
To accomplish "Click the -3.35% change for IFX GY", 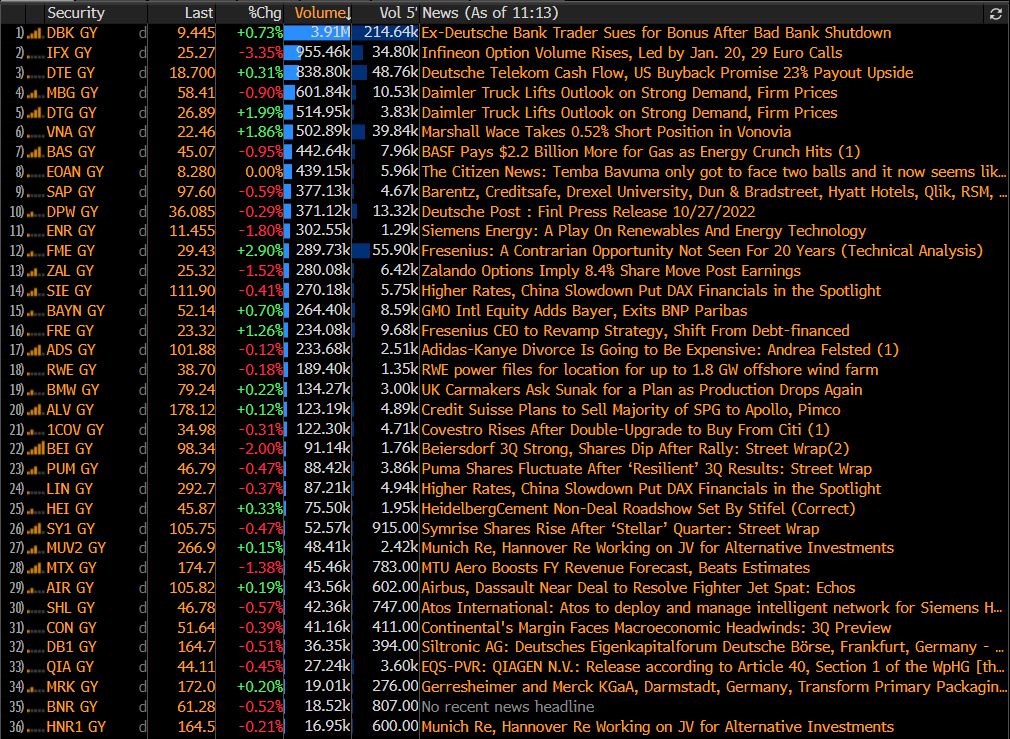I will click(260, 53).
